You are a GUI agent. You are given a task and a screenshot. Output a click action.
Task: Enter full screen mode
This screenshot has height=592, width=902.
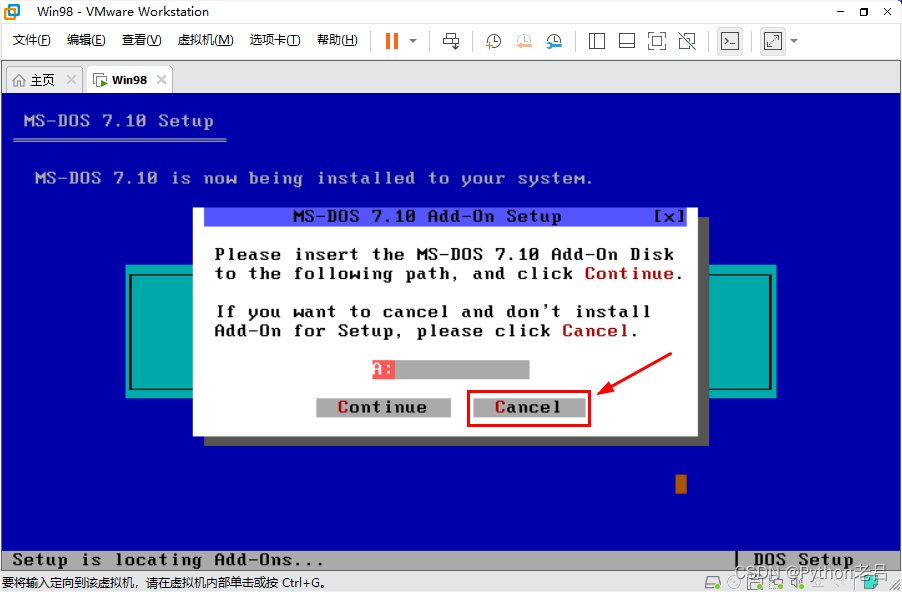656,41
